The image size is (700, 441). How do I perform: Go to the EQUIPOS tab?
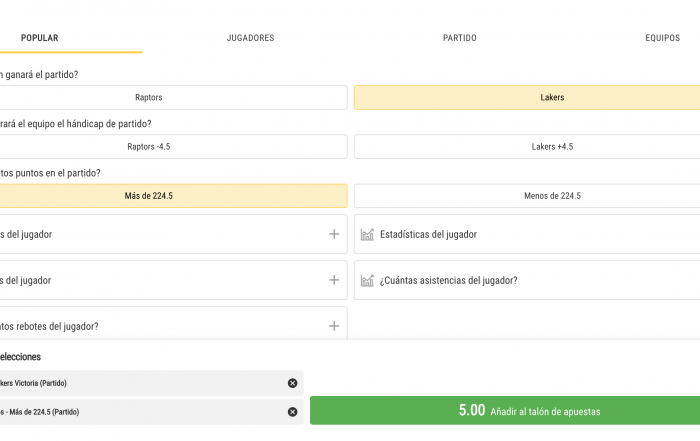pos(662,38)
